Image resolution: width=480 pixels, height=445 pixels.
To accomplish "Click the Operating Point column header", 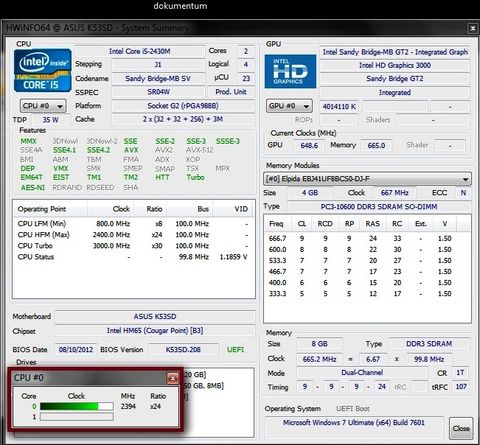I will [x=50, y=209].
